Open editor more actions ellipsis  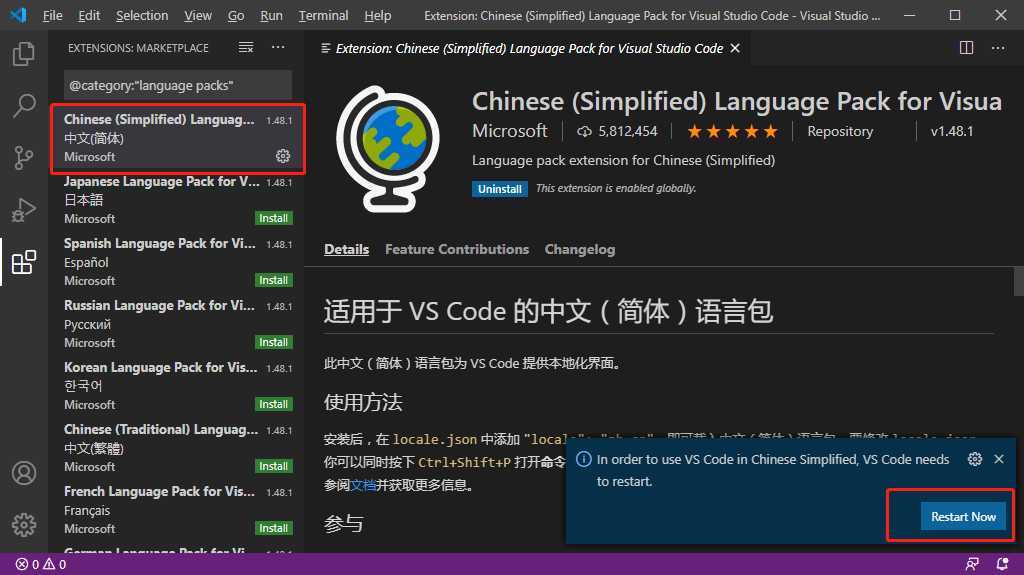(x=998, y=48)
